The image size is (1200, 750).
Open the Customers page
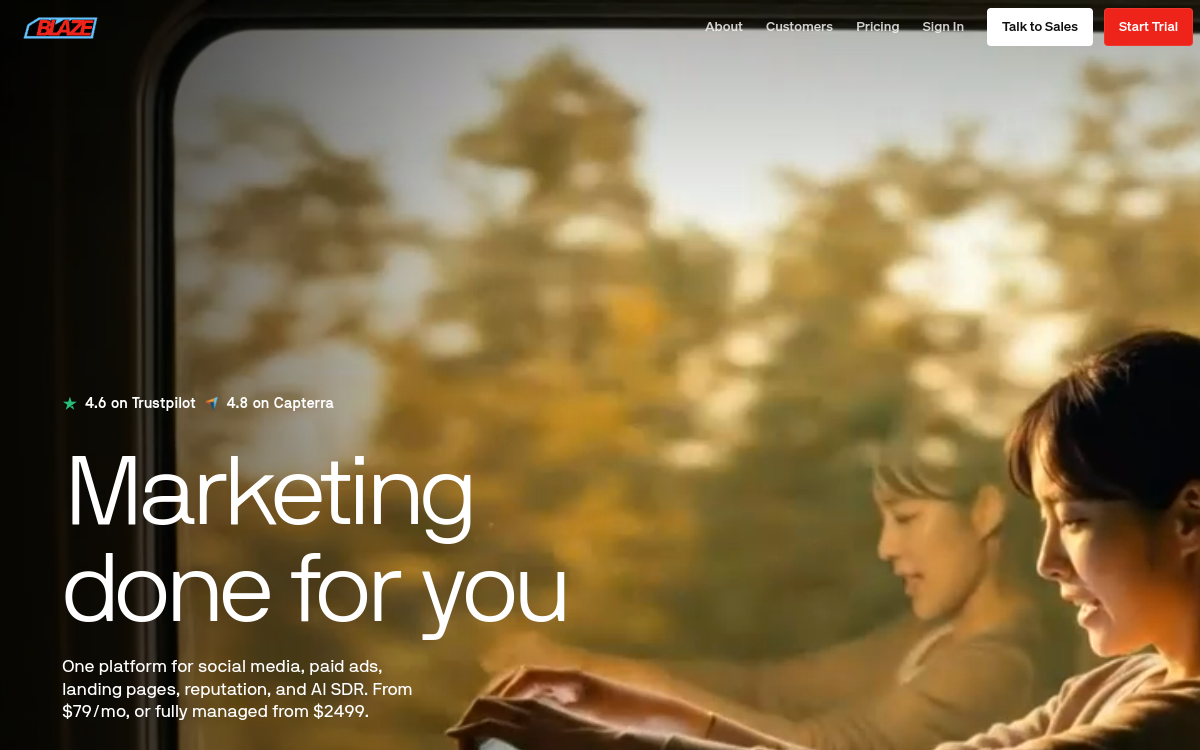pos(799,27)
